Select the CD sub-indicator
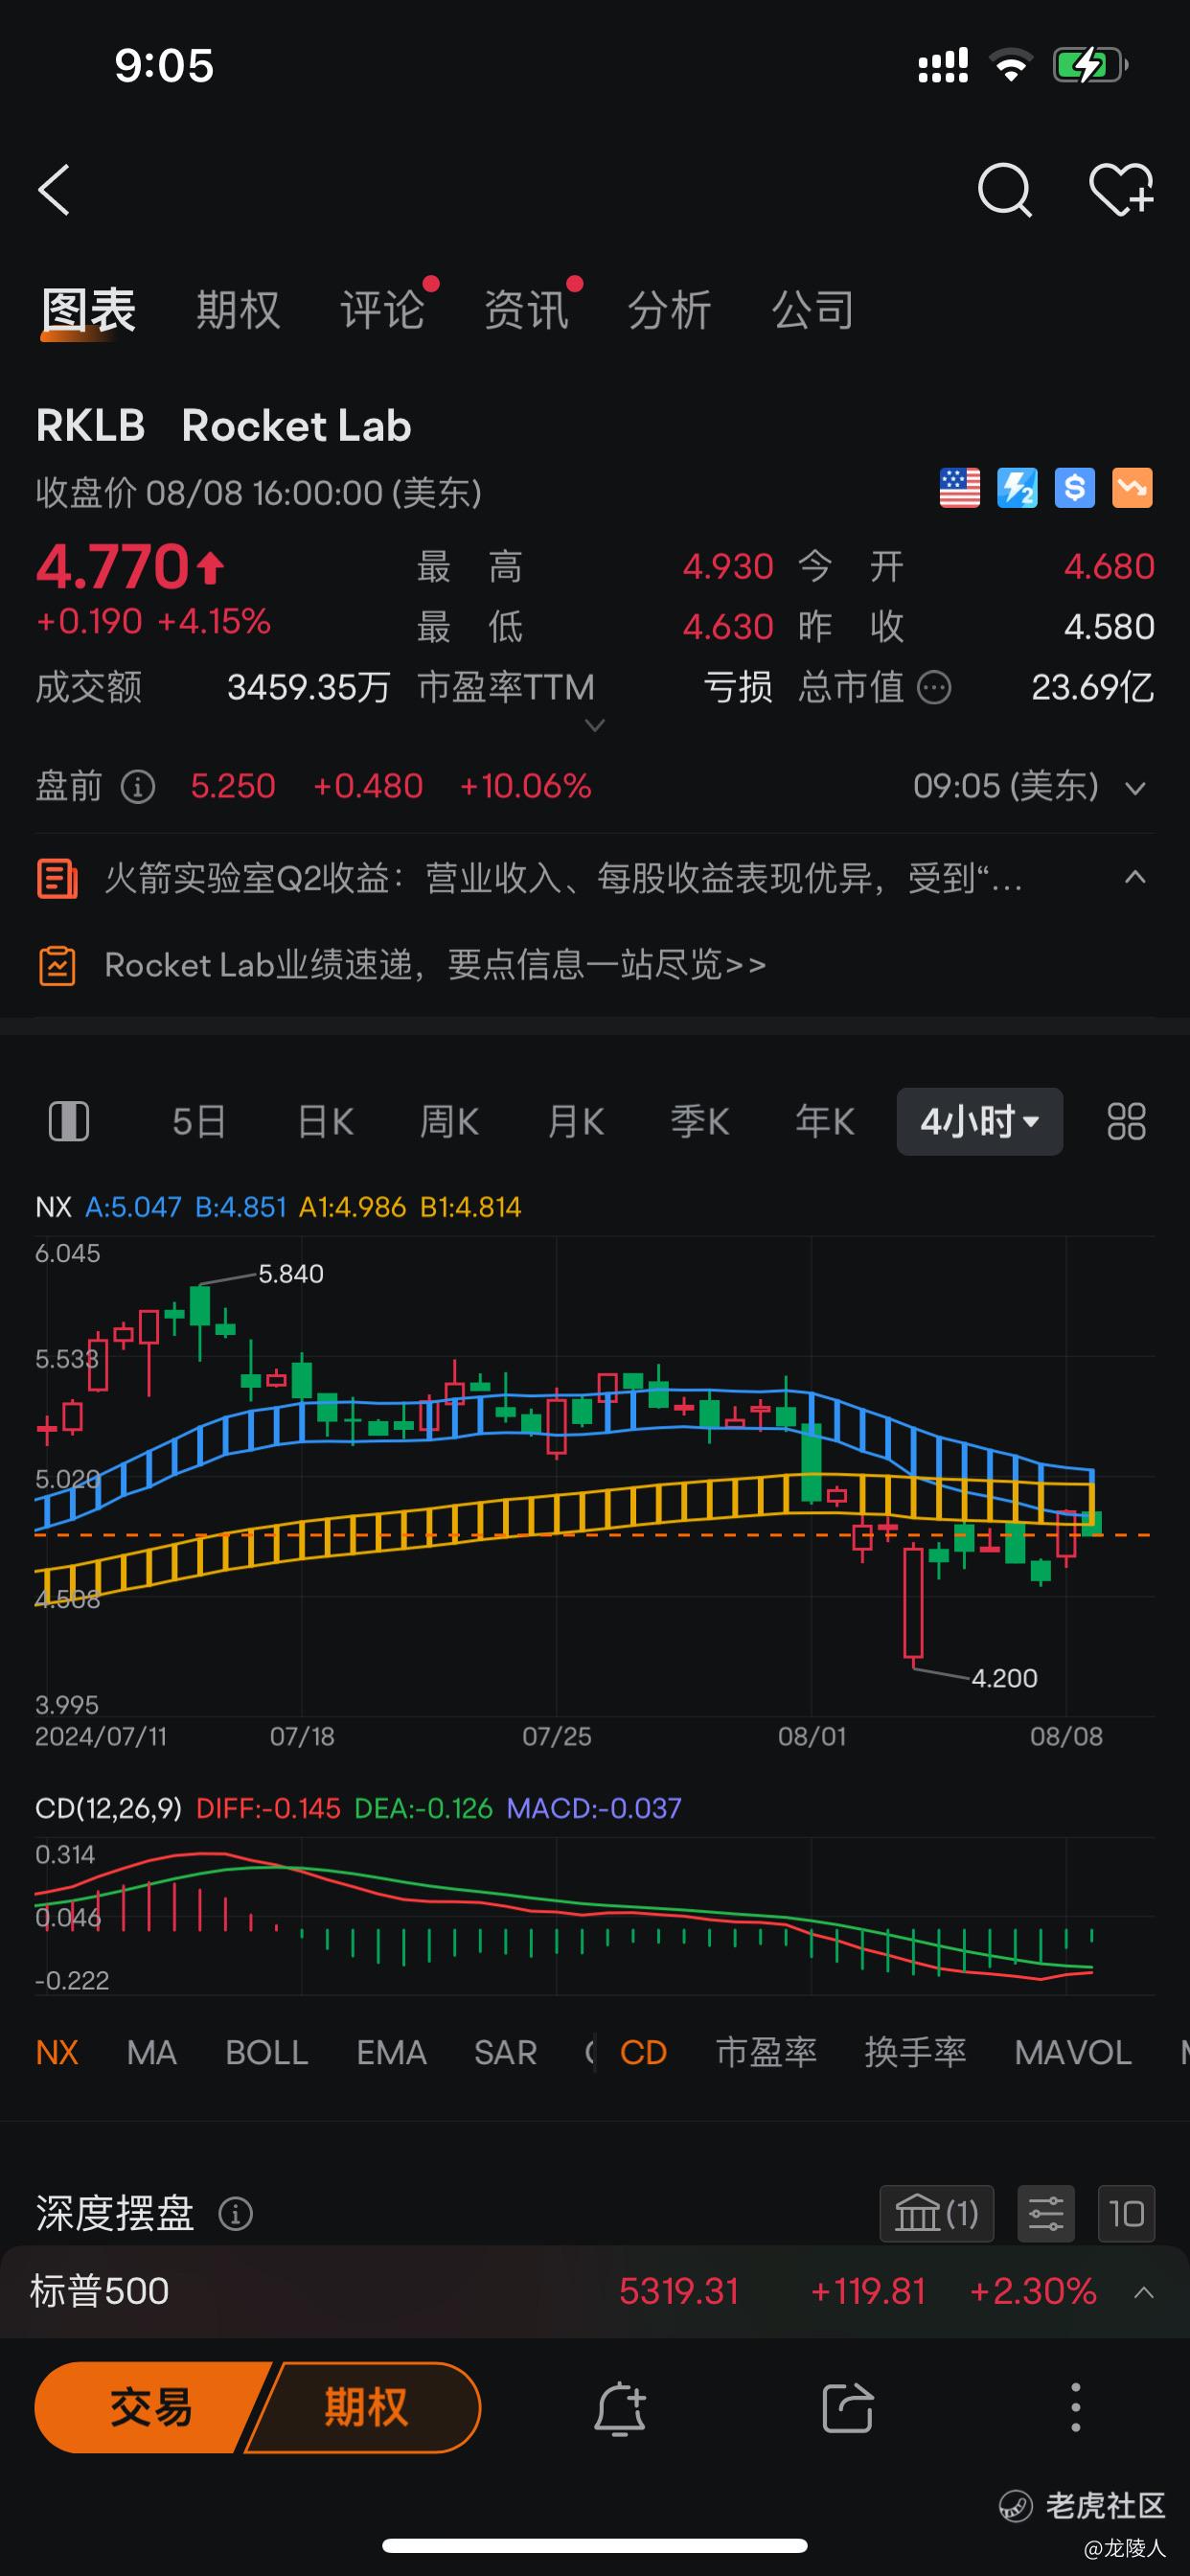This screenshot has height=2576, width=1190. pyautogui.click(x=643, y=2052)
